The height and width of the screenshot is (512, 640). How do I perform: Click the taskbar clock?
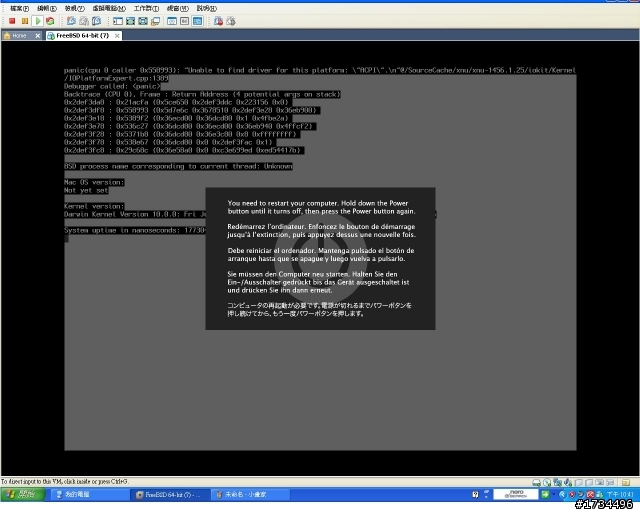[620, 494]
